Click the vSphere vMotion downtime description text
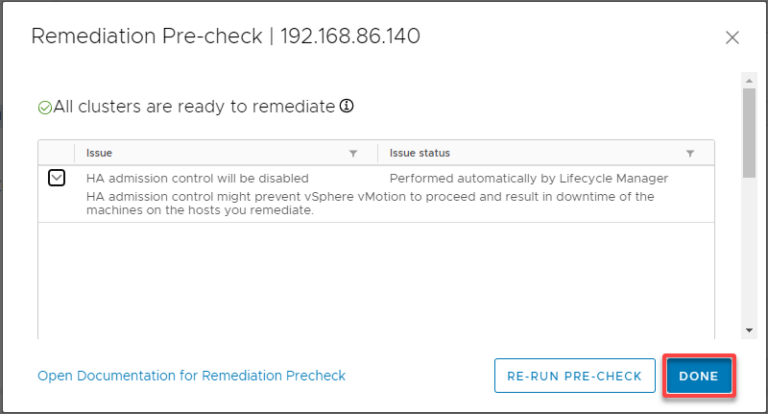Viewport: 768px width, 414px height. [x=370, y=203]
